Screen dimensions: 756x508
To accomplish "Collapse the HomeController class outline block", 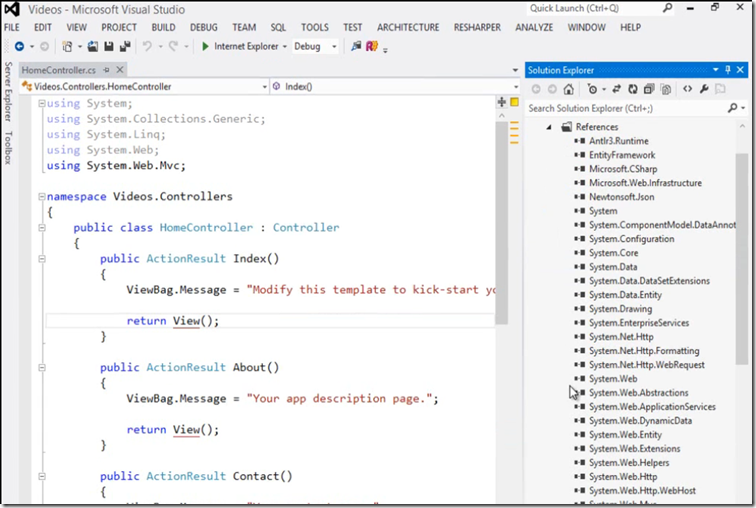I will (x=42, y=227).
